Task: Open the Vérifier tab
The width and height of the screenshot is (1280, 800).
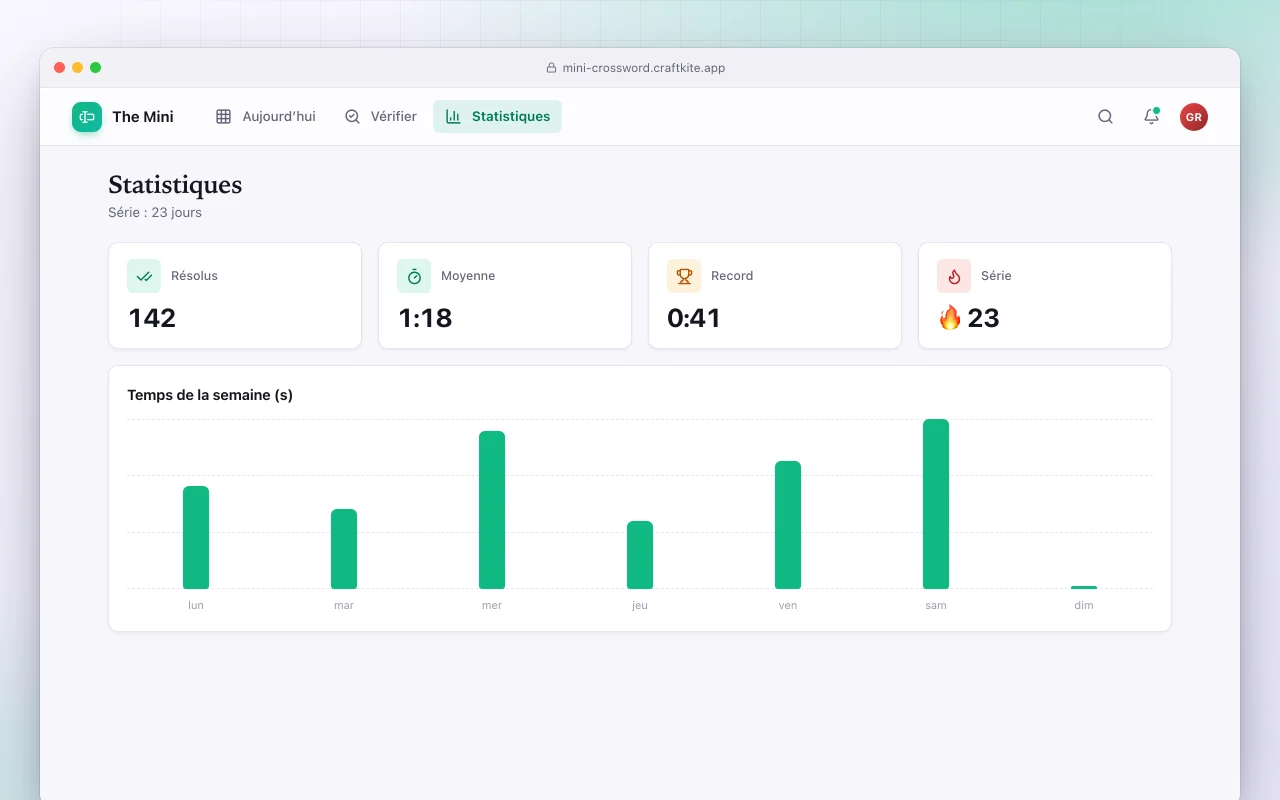Action: [x=381, y=117]
